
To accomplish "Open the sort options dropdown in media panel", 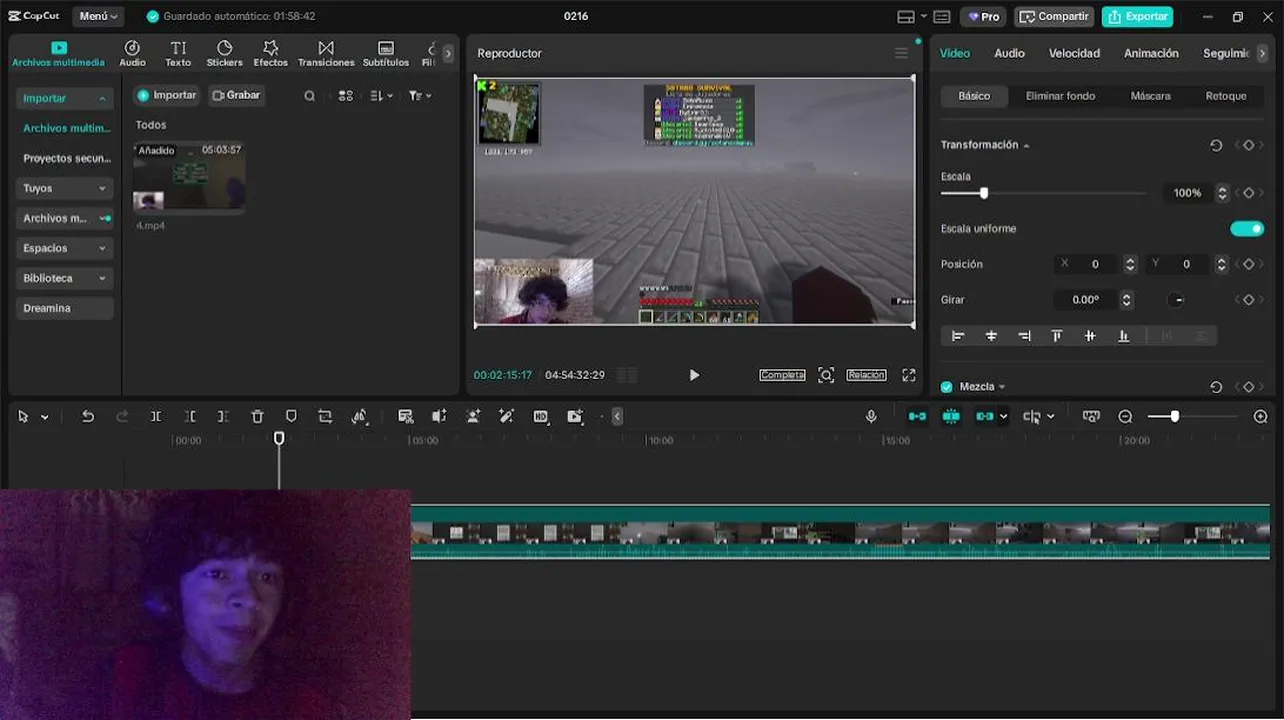I will click(x=382, y=96).
